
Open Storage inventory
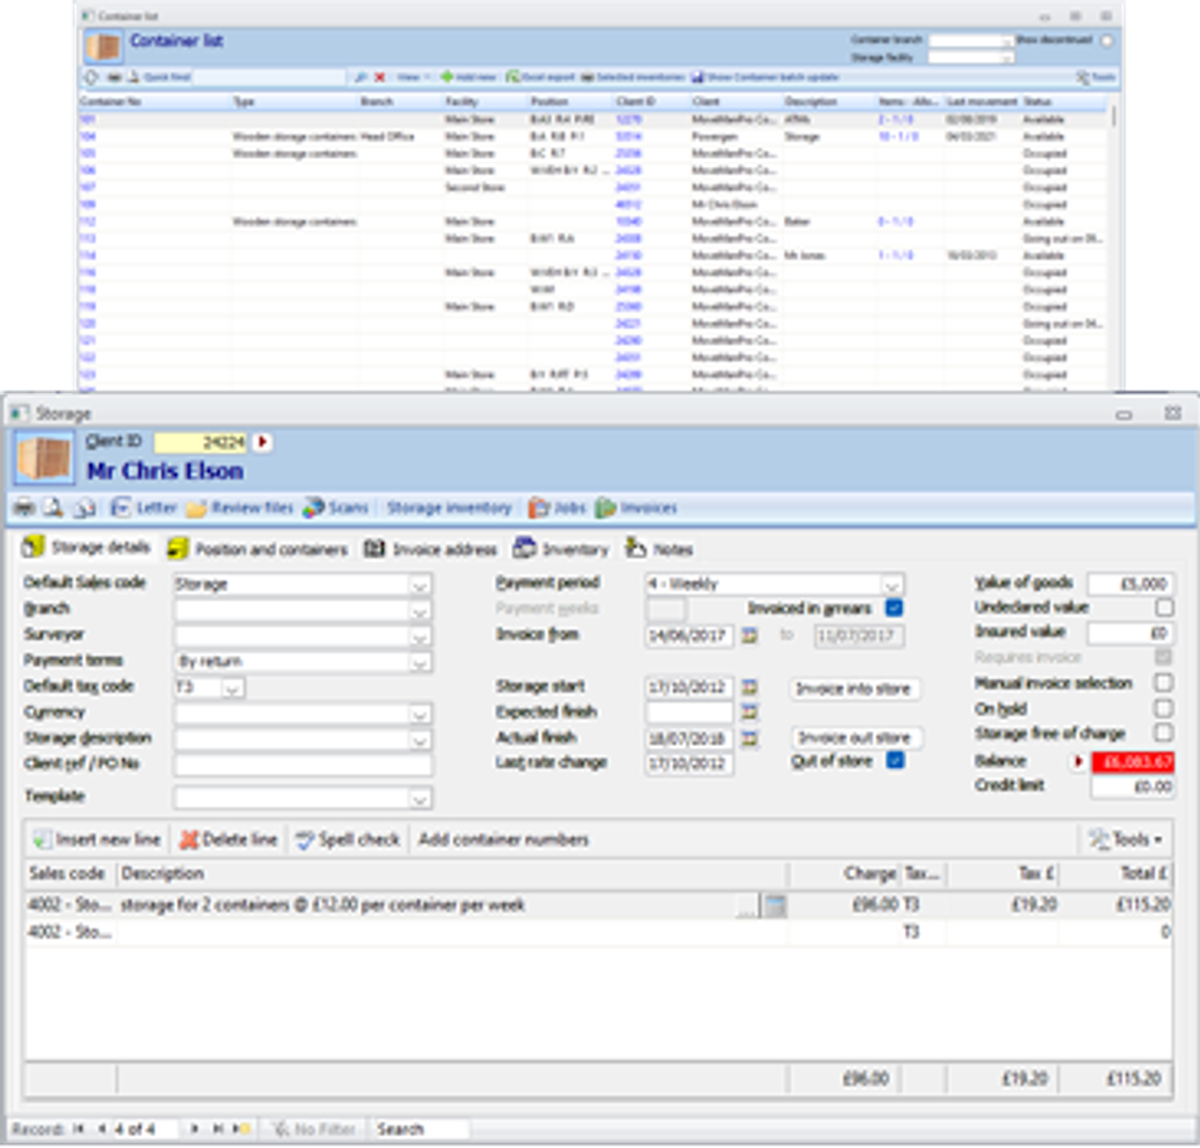tap(449, 508)
